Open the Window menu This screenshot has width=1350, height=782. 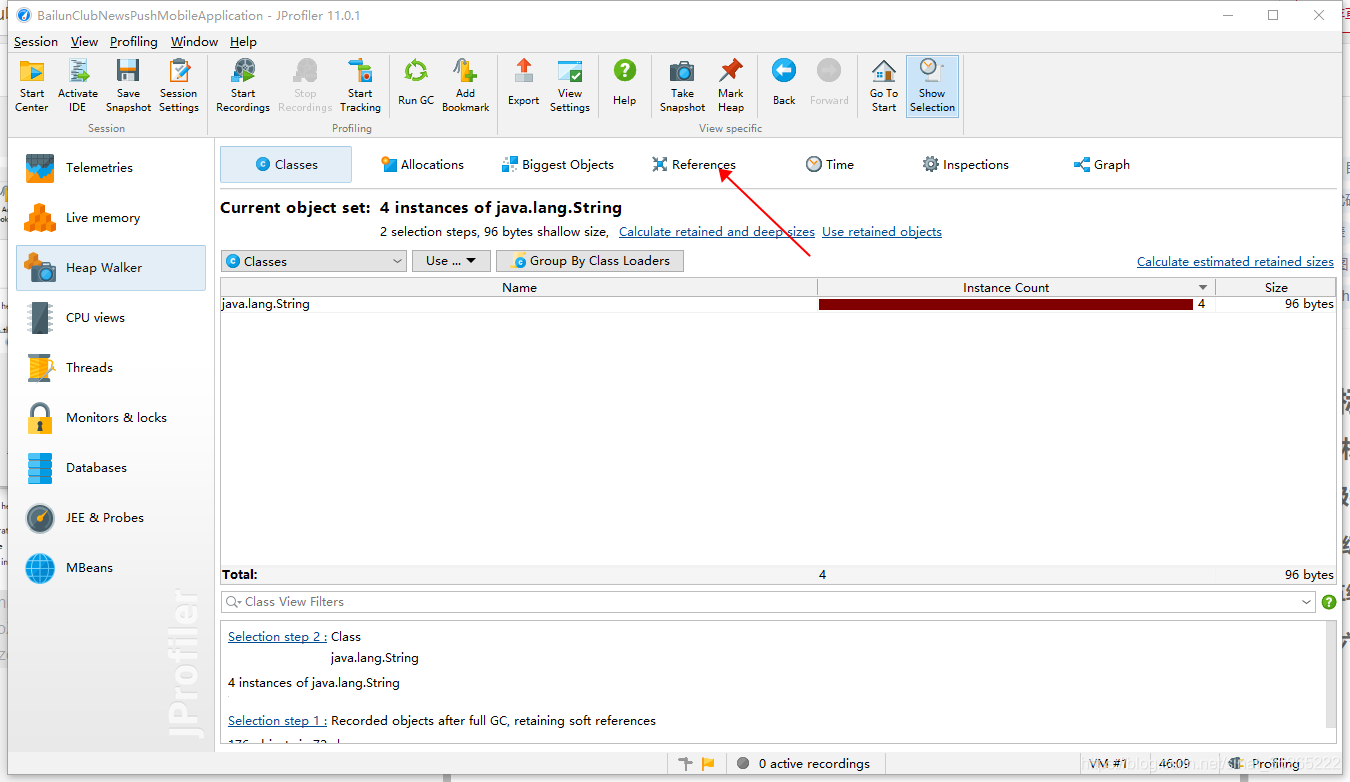[x=194, y=42]
